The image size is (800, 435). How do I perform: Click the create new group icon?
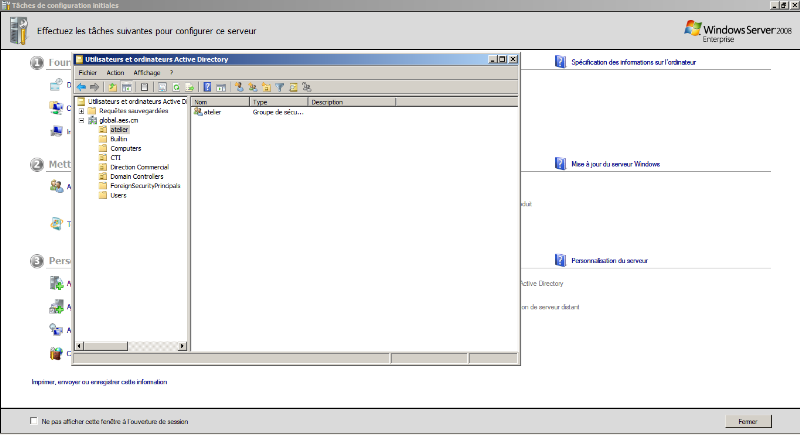tap(253, 87)
